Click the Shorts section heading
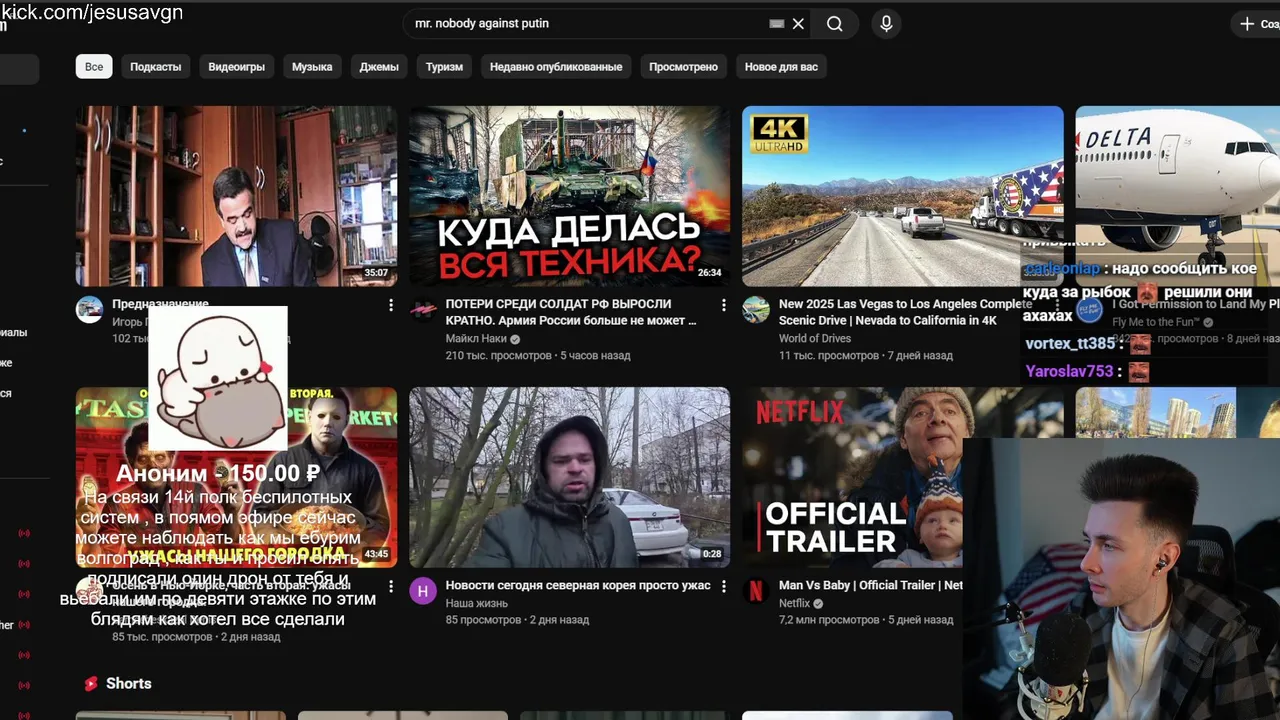1280x720 pixels. (x=129, y=684)
